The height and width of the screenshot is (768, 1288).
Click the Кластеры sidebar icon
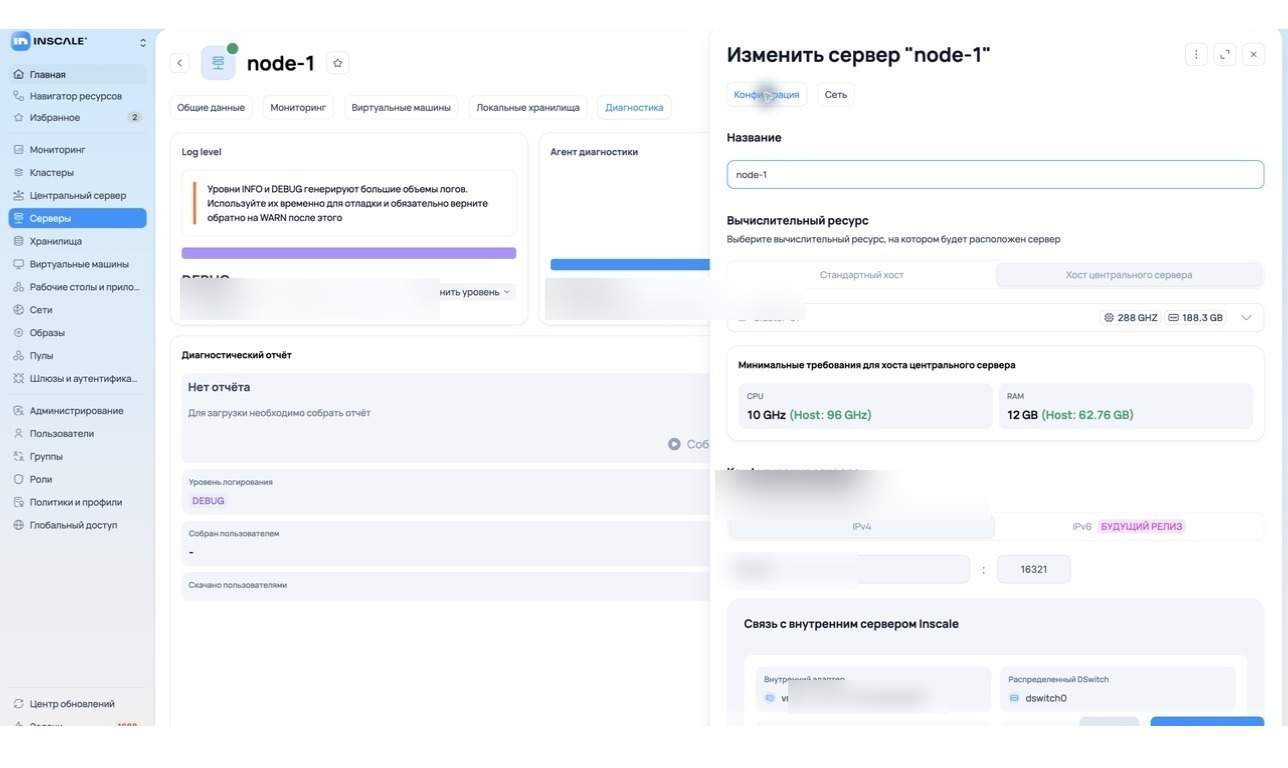pos(18,173)
